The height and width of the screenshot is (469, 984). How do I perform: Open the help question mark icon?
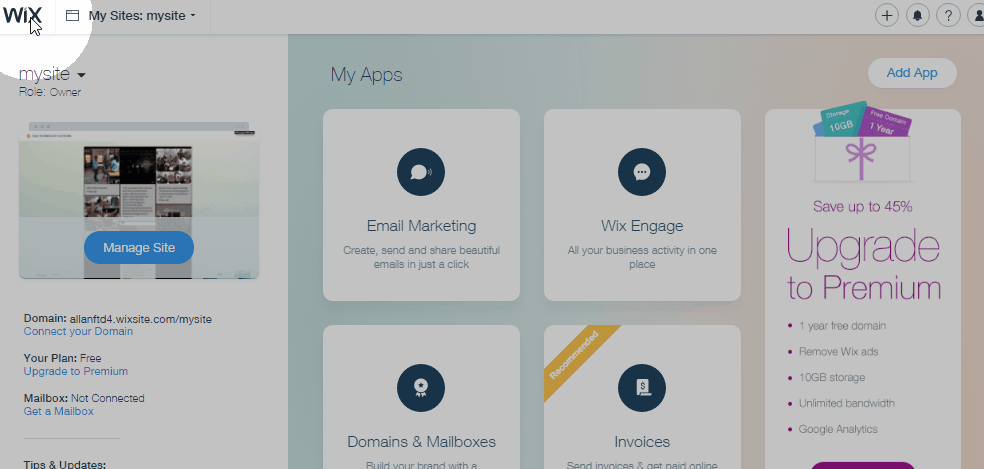948,16
